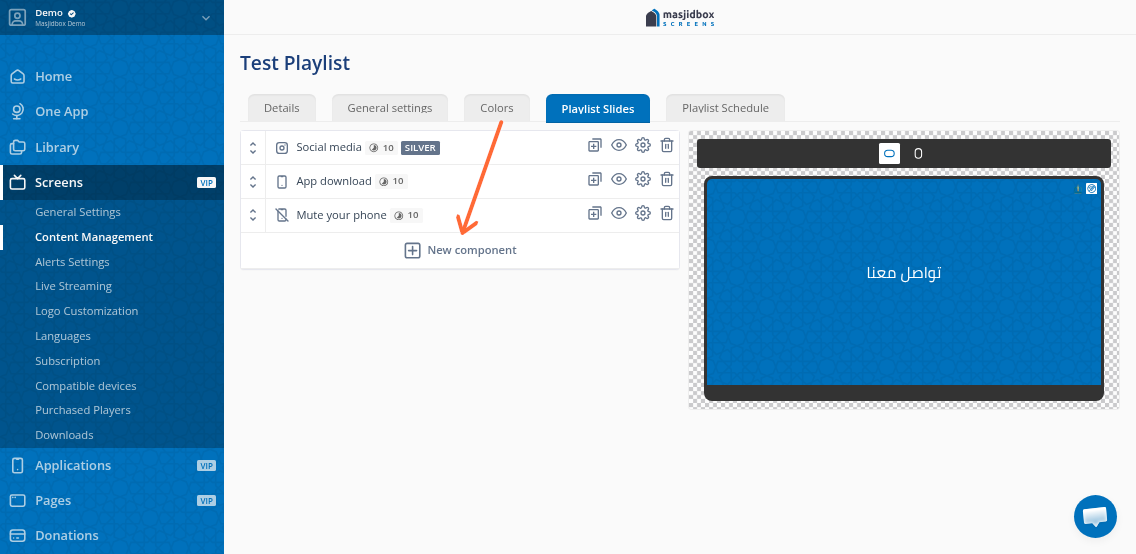Image resolution: width=1136 pixels, height=554 pixels.
Task: Select the Playlist Slides tab
Action: pyautogui.click(x=598, y=109)
